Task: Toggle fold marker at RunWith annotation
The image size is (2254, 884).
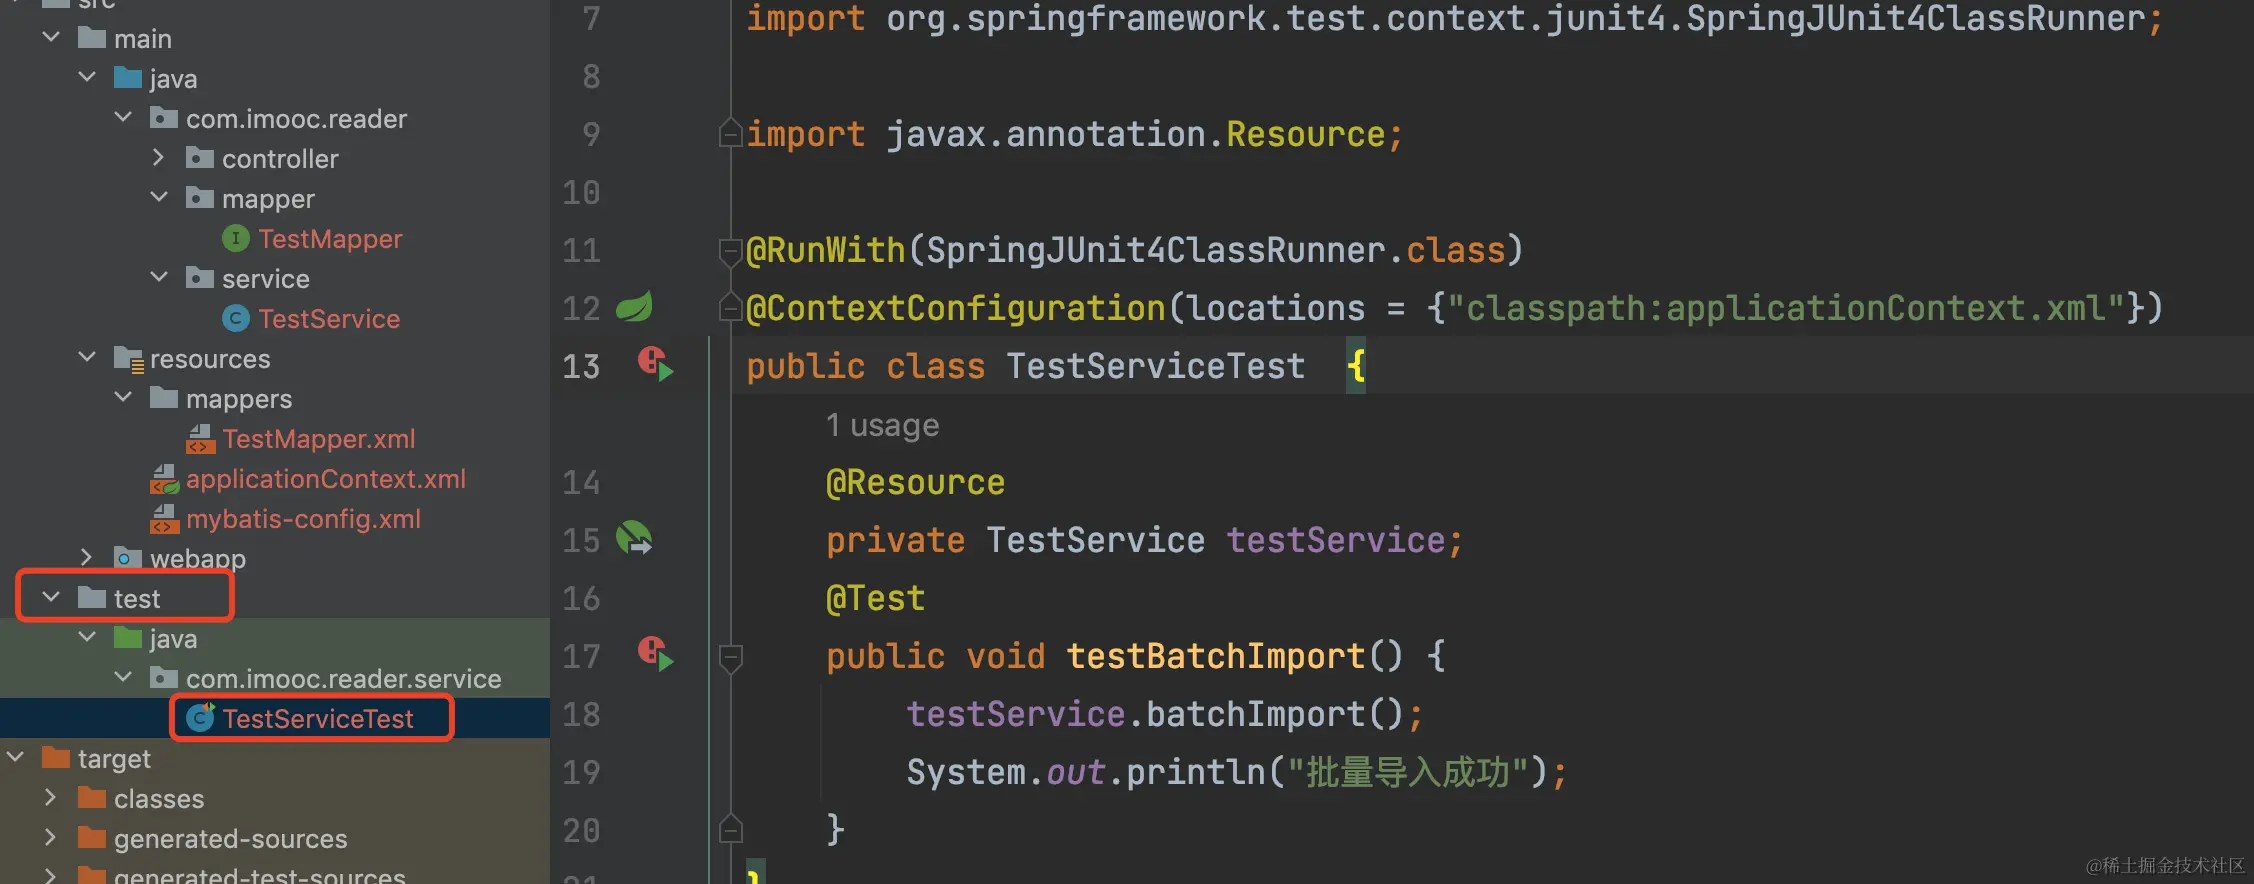Action: (x=730, y=251)
